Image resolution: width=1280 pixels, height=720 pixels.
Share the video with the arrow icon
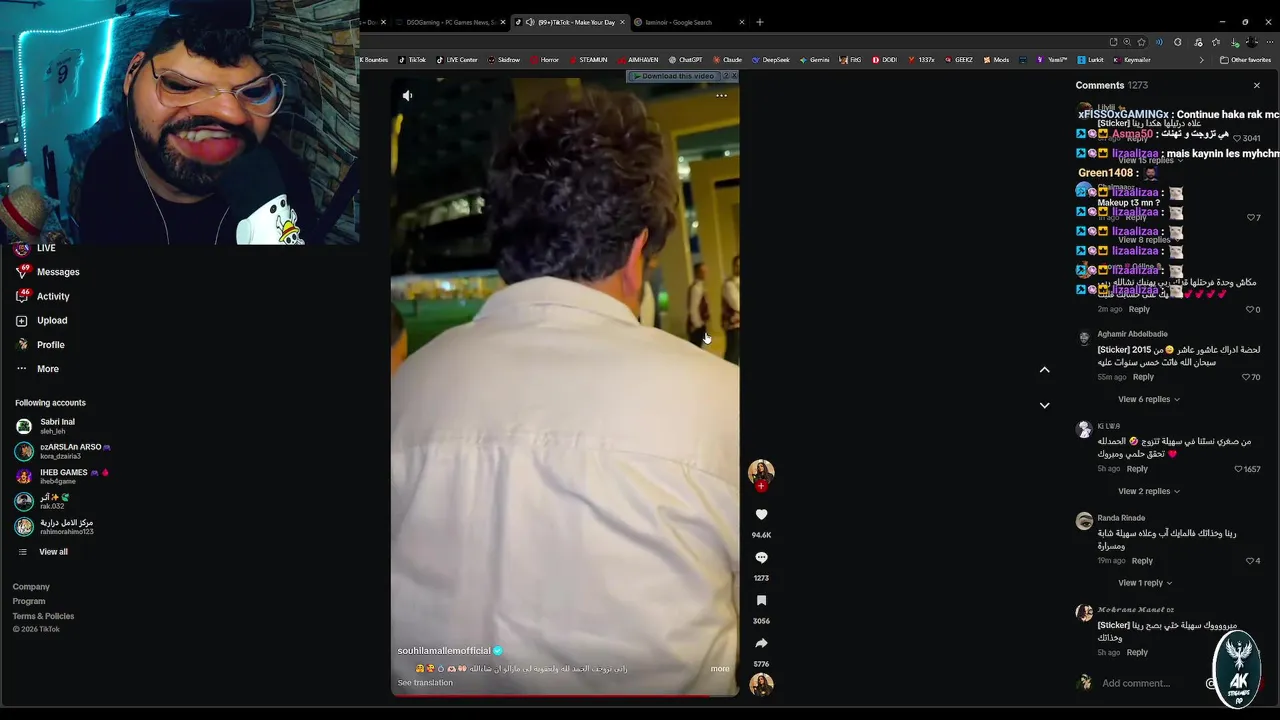tap(761, 643)
